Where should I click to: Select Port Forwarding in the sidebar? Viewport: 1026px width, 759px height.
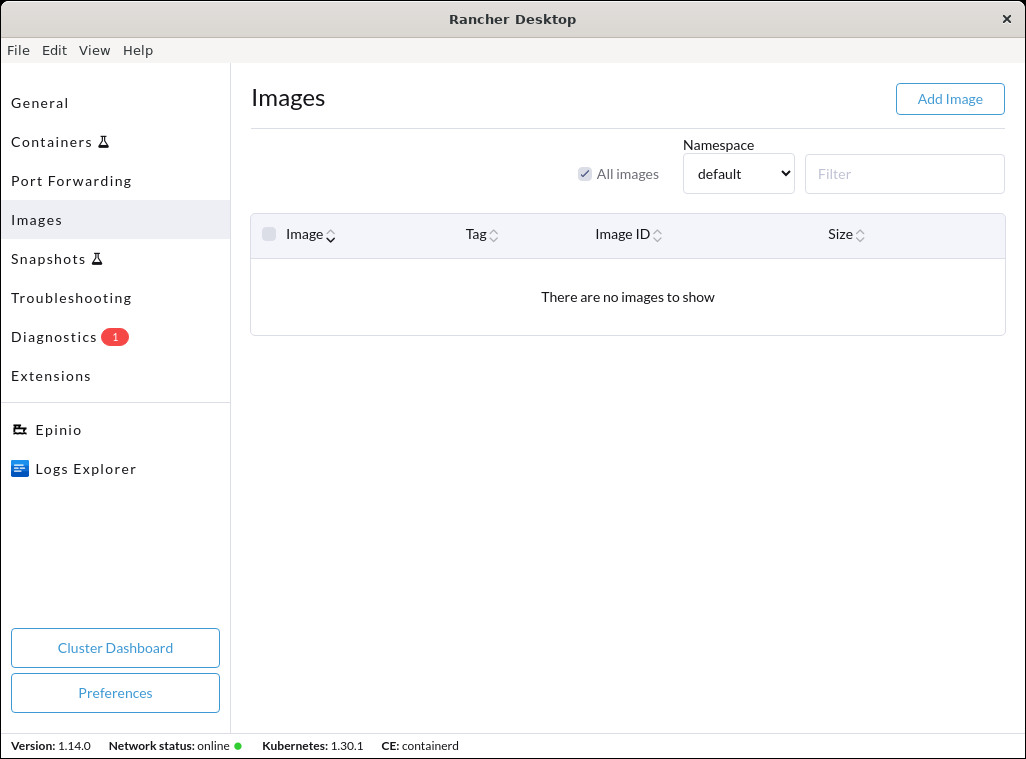point(115,181)
